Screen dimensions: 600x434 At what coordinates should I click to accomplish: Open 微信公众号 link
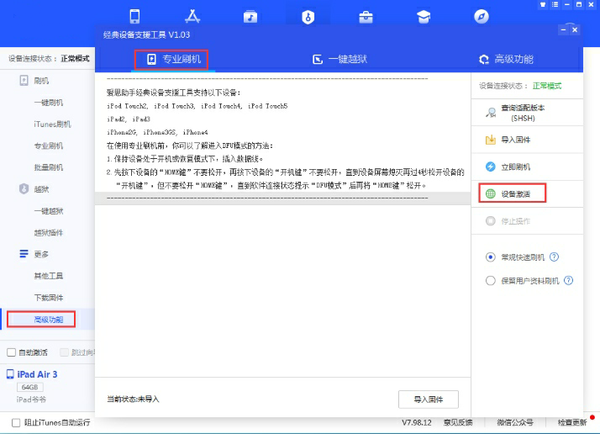pos(515,423)
